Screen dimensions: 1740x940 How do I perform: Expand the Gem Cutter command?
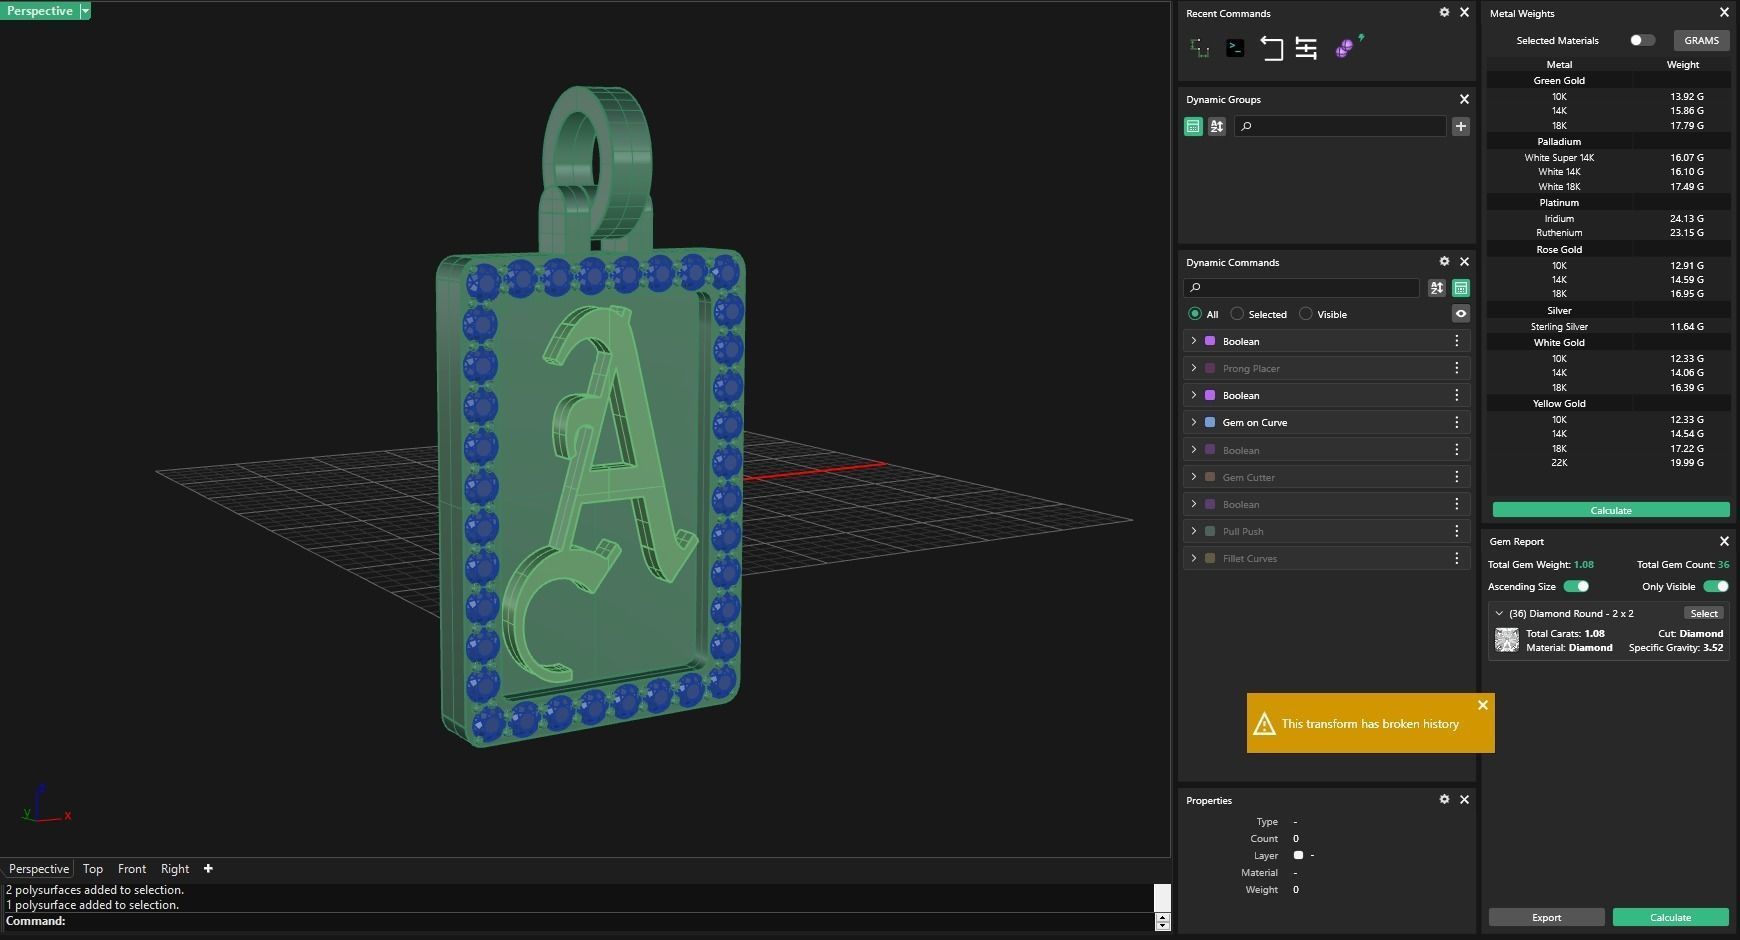coord(1193,477)
